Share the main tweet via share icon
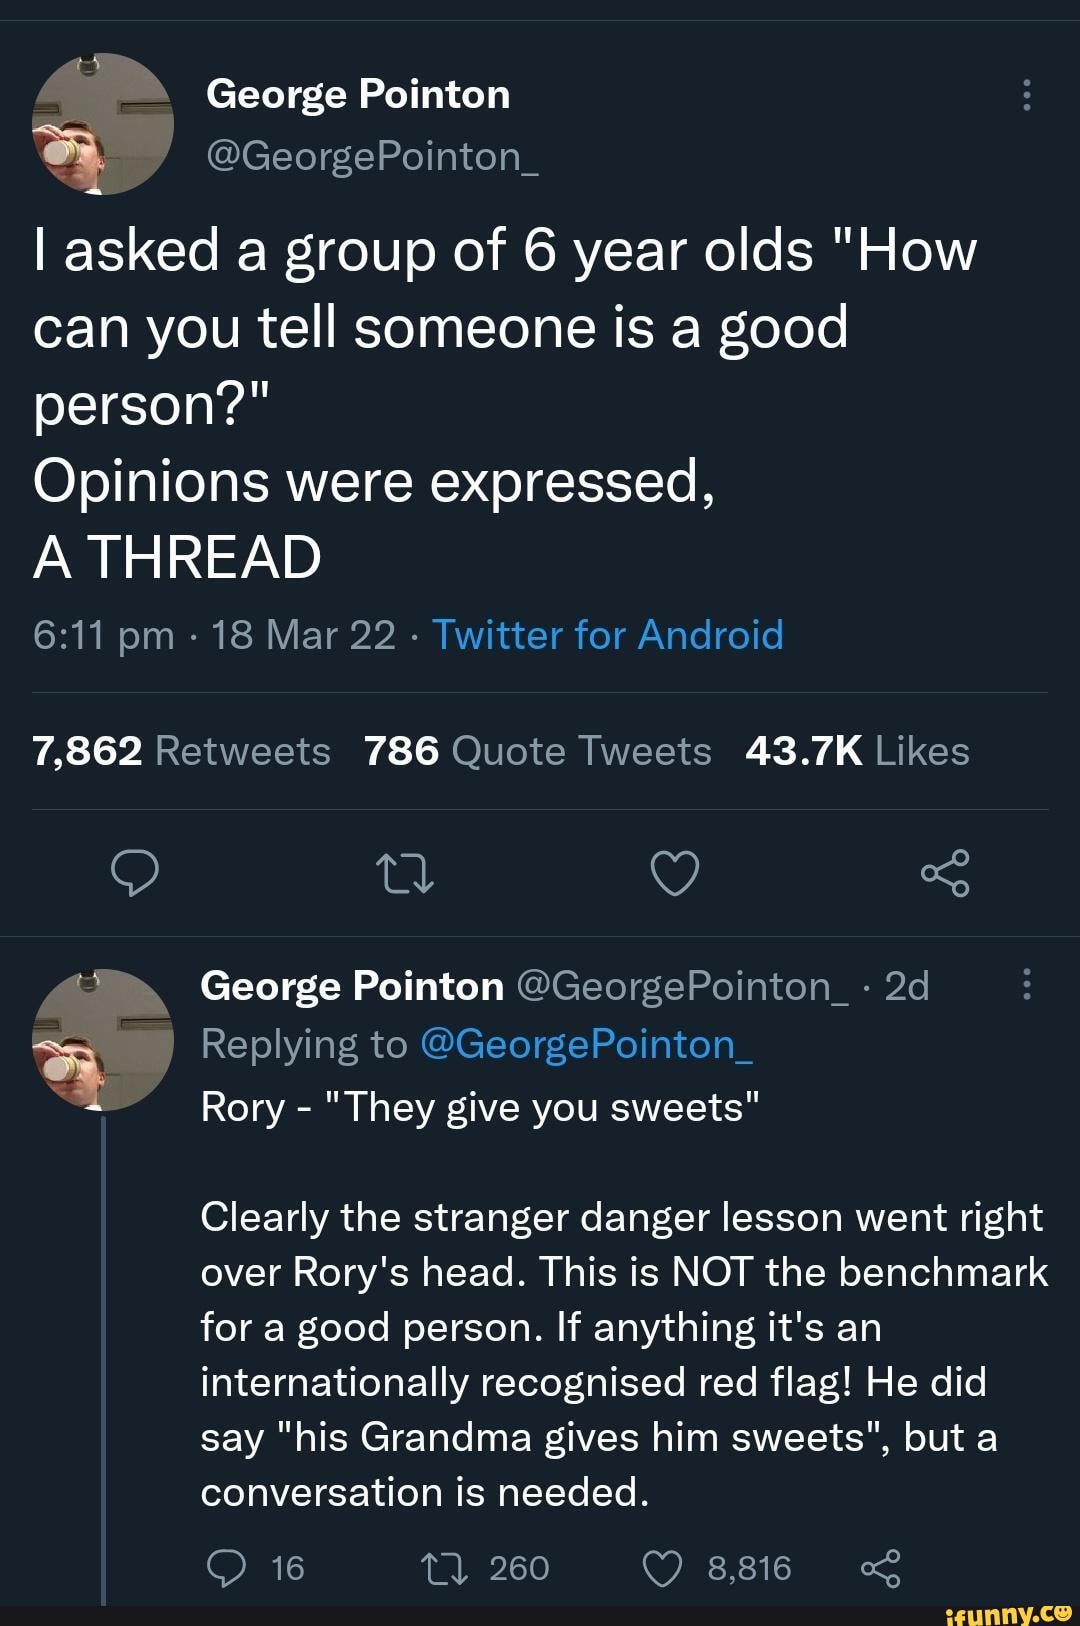Viewport: 1080px width, 1626px height. pyautogui.click(x=944, y=873)
